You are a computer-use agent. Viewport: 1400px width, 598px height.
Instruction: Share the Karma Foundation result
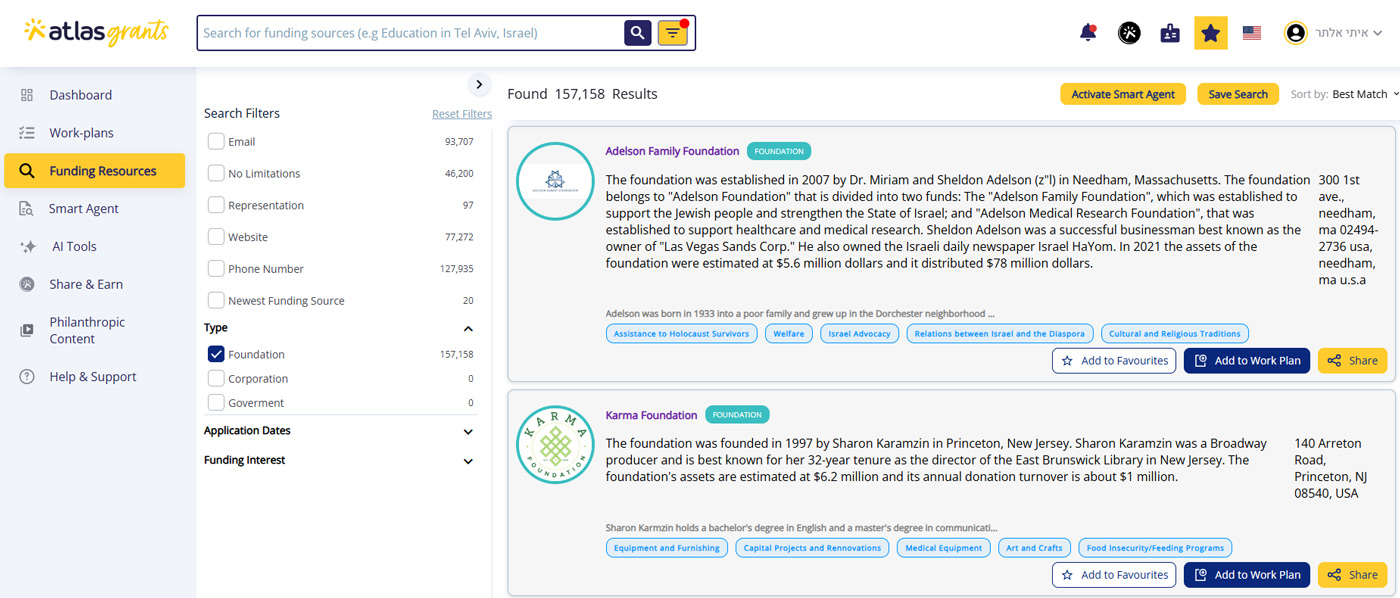[x=1353, y=575]
